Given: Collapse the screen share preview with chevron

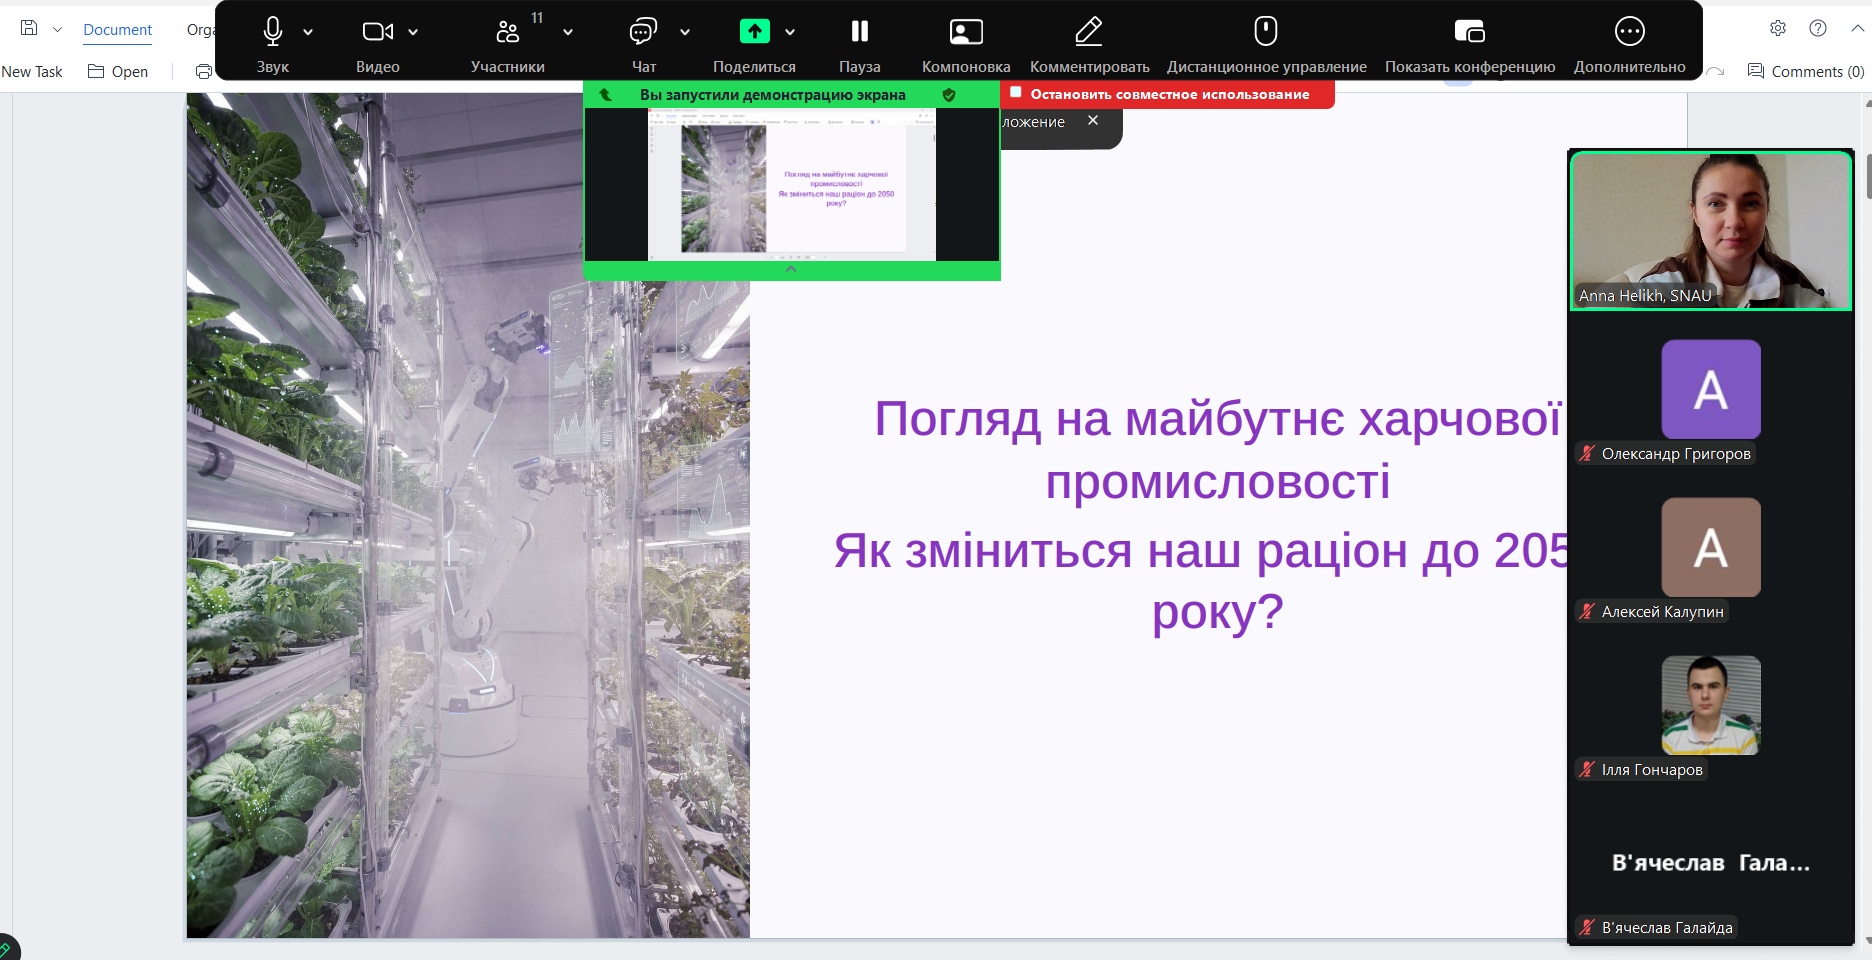Looking at the screenshot, I should (791, 269).
